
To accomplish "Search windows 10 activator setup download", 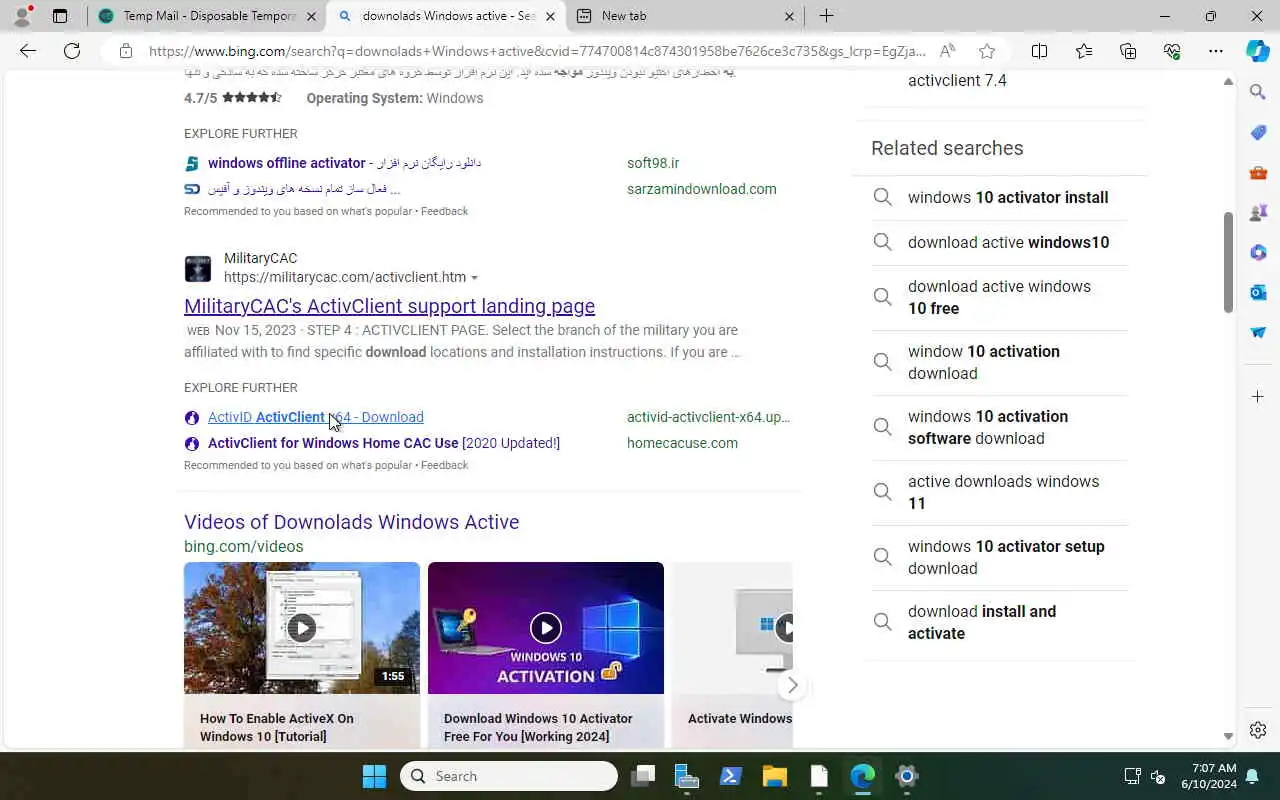I will click(1000, 557).
